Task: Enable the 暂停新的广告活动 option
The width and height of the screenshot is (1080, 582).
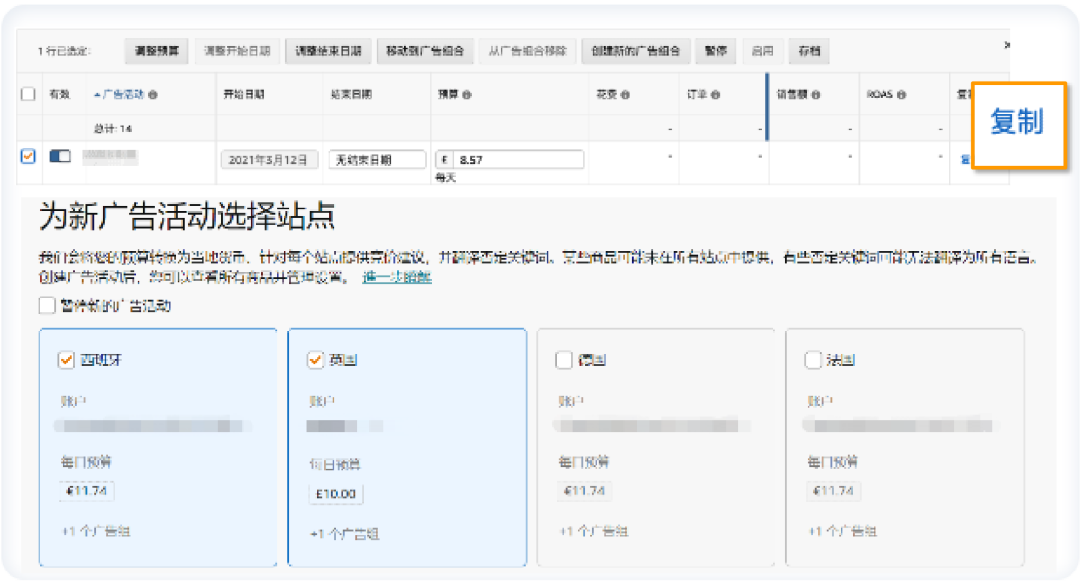Action: point(45,303)
